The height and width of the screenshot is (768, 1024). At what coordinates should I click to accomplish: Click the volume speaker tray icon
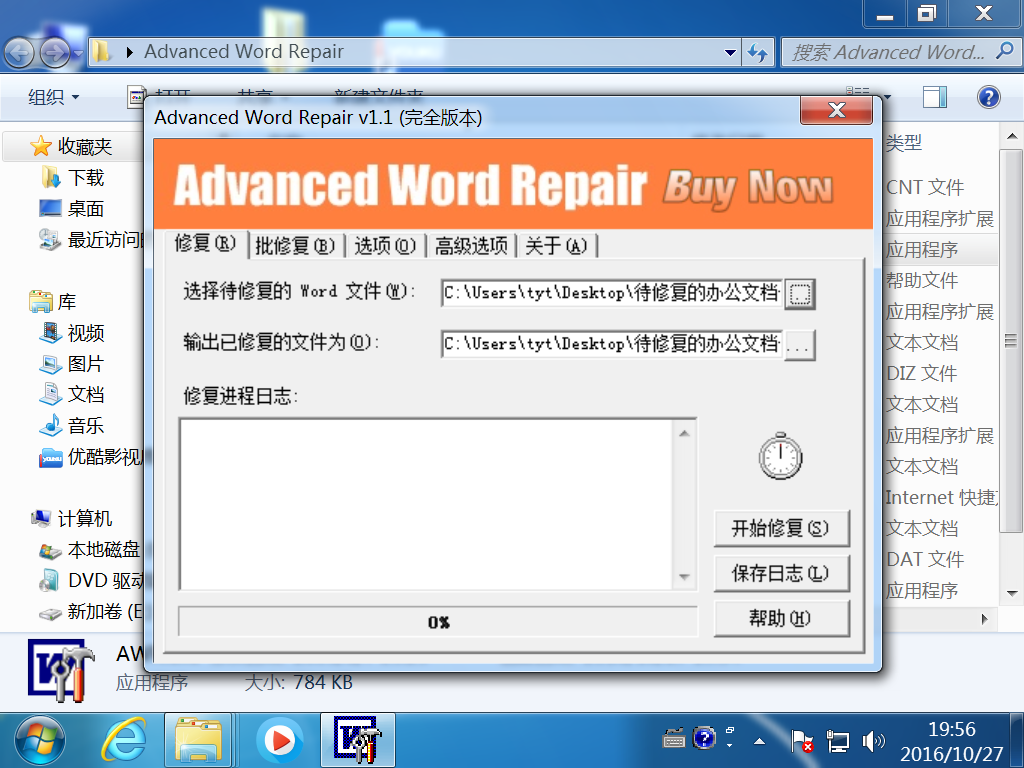[874, 741]
